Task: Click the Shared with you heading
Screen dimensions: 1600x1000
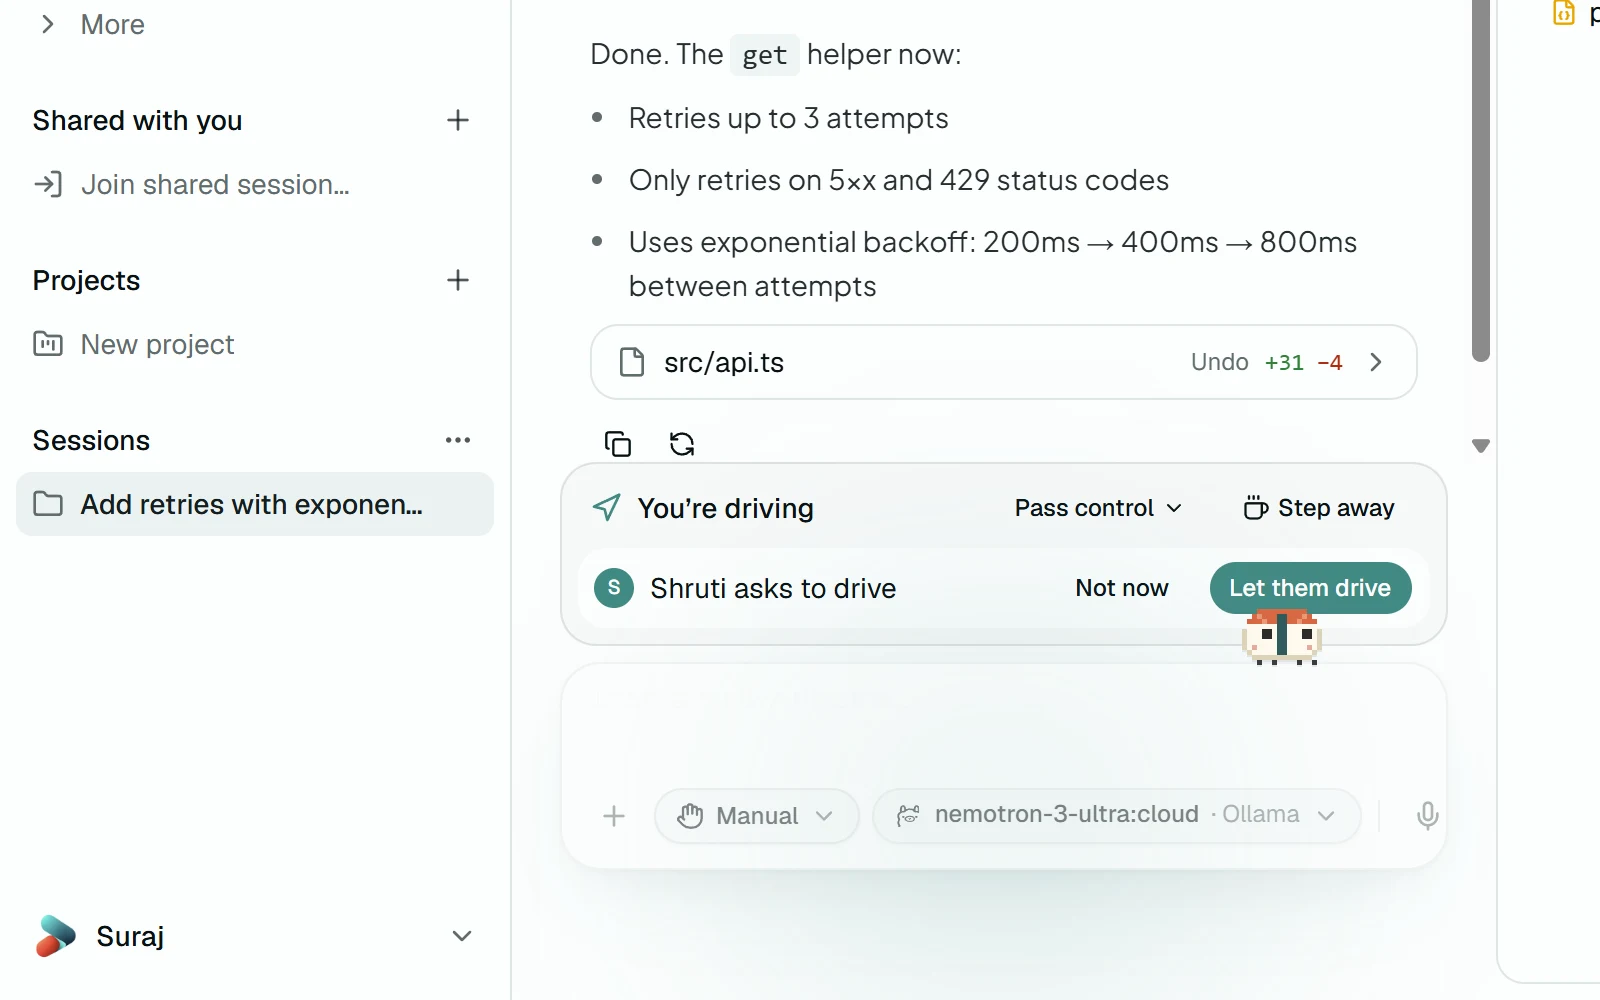Action: tap(137, 120)
